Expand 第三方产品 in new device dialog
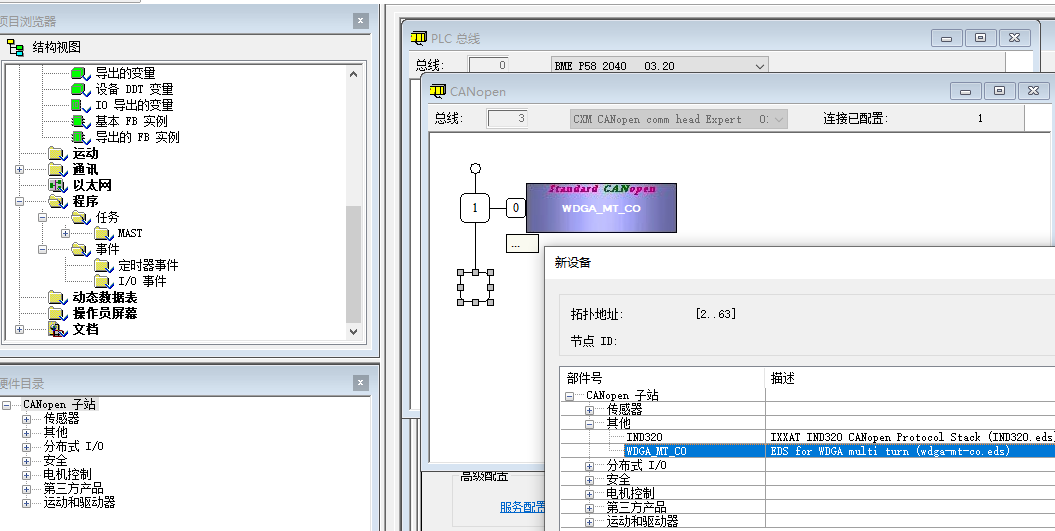This screenshot has width=1055, height=531. pos(590,508)
